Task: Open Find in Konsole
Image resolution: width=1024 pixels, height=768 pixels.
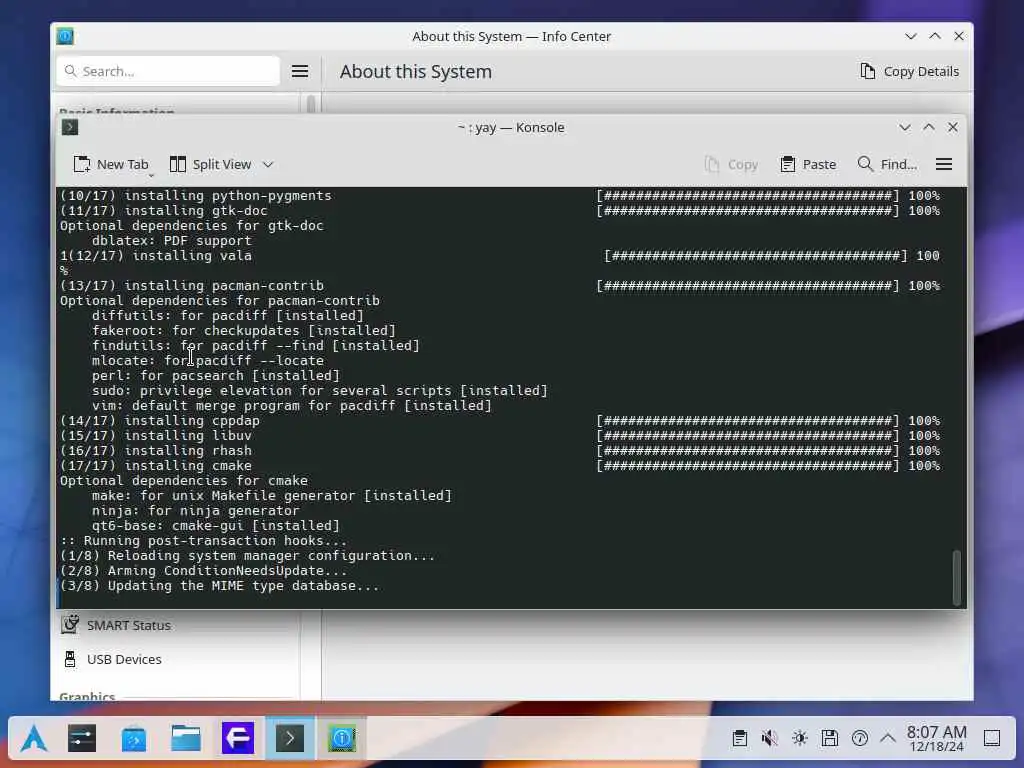Action: tap(887, 165)
